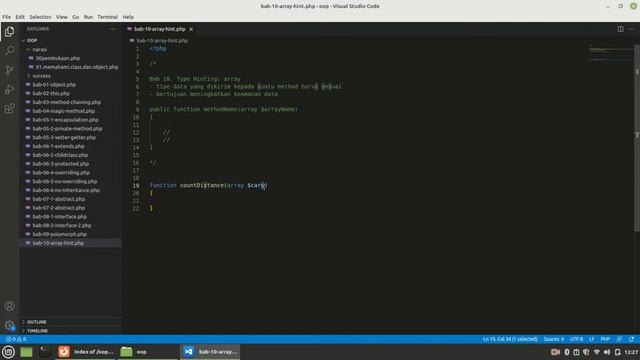Click the Bluetooth tray icon

tap(567, 352)
